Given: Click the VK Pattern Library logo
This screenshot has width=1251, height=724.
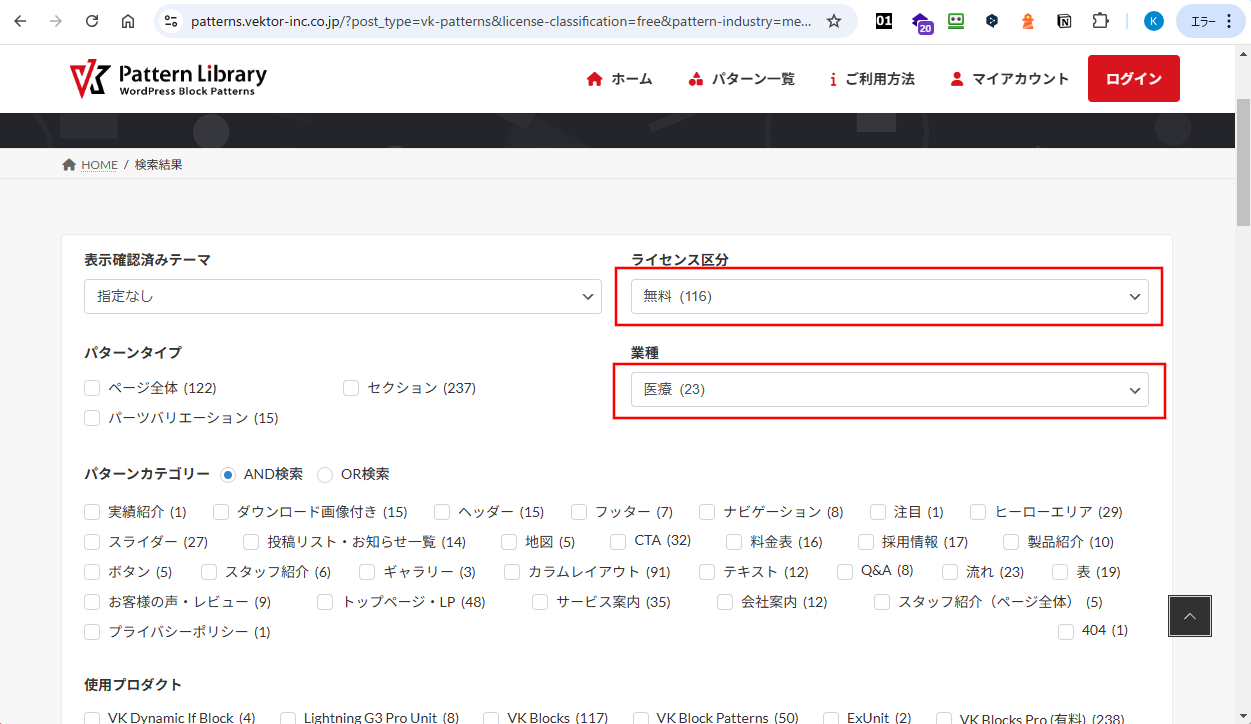Looking at the screenshot, I should 168,79.
